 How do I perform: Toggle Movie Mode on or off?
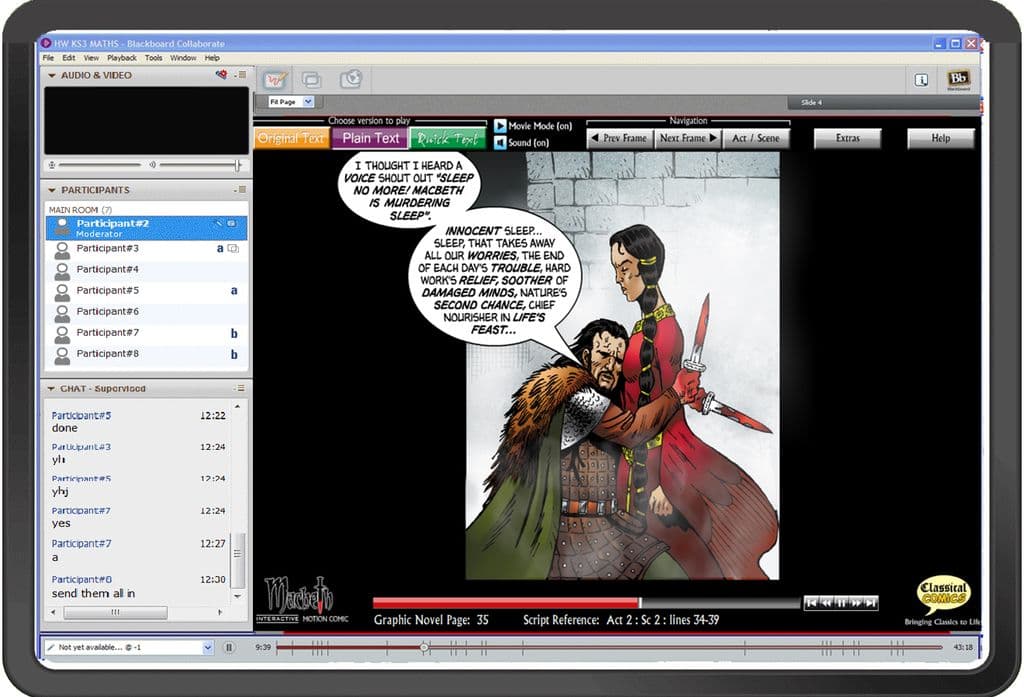(x=500, y=125)
